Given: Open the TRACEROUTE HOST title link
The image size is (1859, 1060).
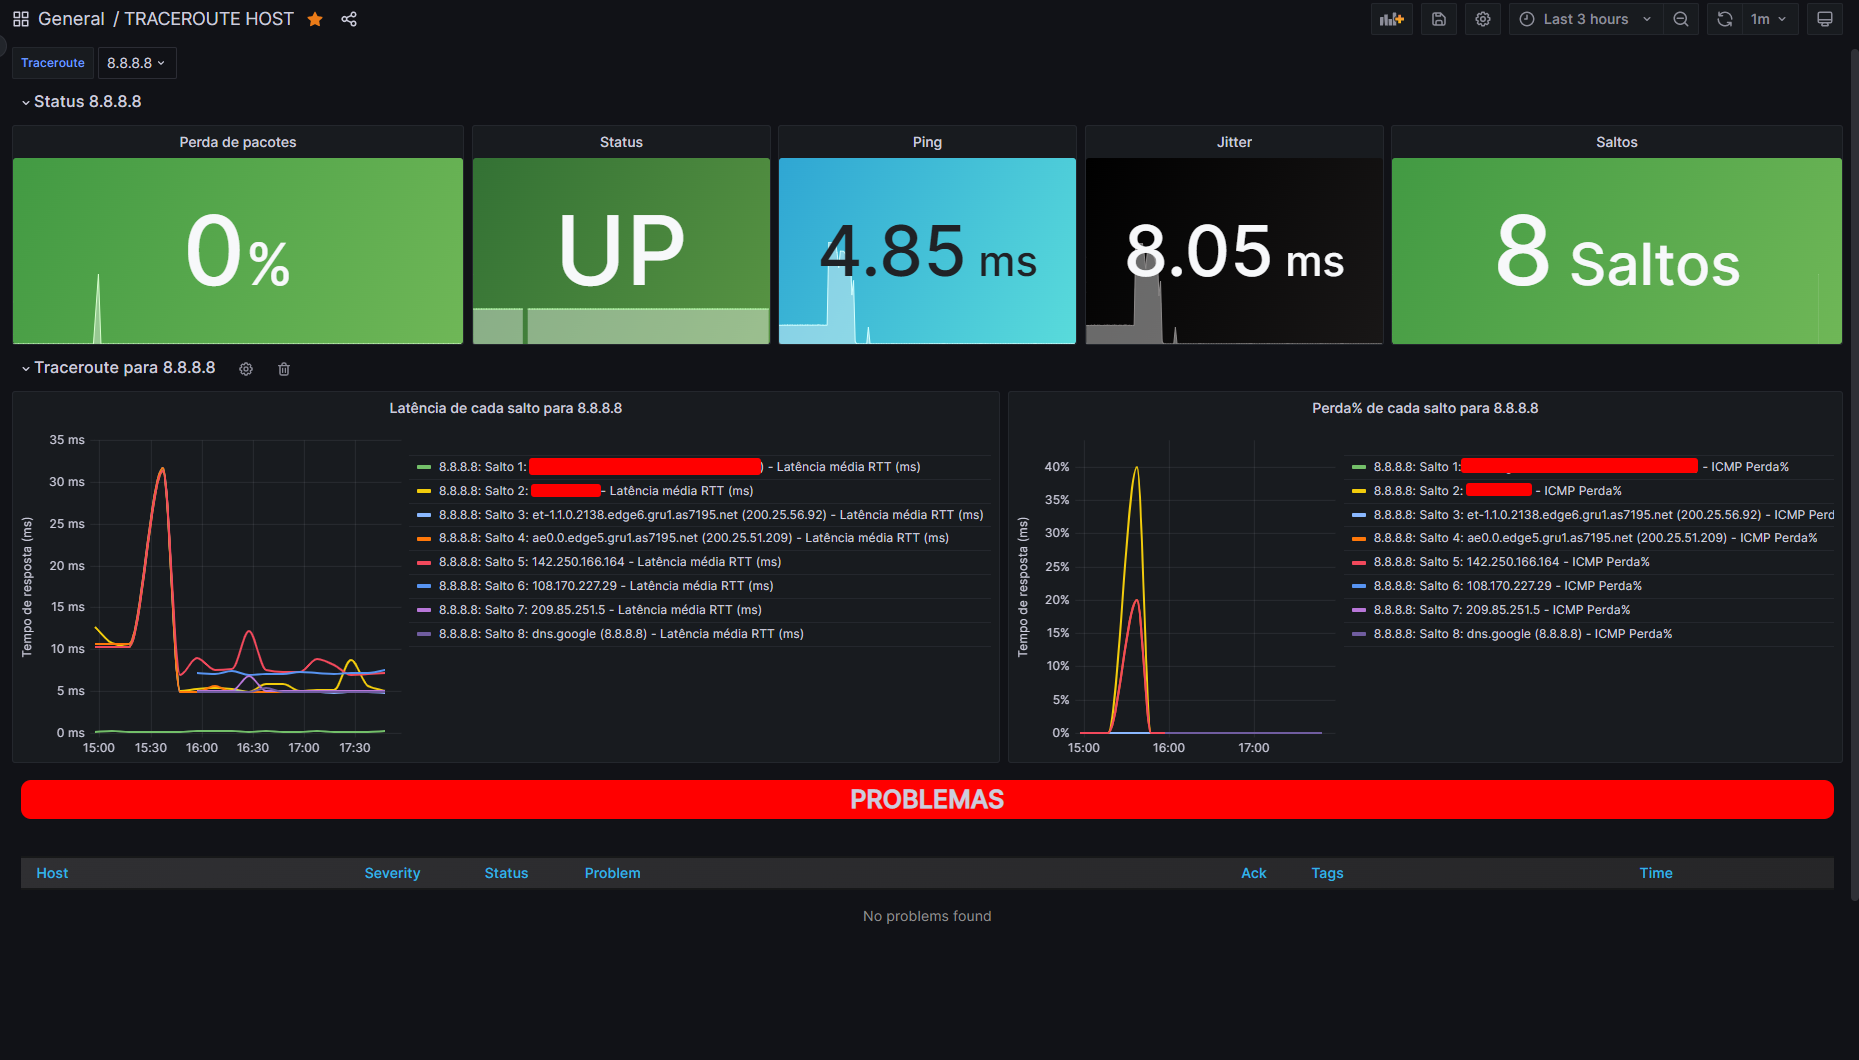Looking at the screenshot, I should click(x=209, y=19).
